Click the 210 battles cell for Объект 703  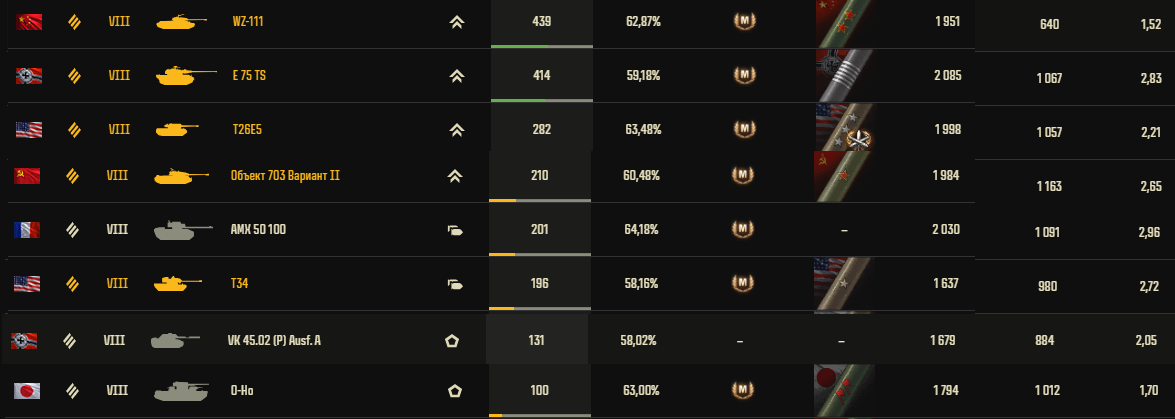point(540,176)
